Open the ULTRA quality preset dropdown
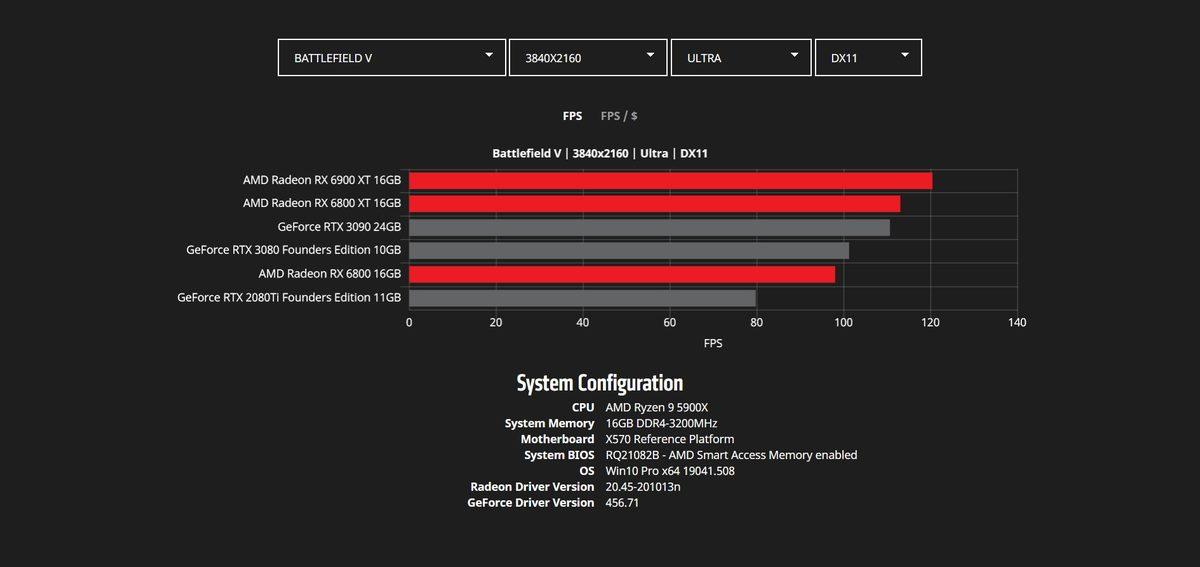The image size is (1200, 567). tap(740, 57)
